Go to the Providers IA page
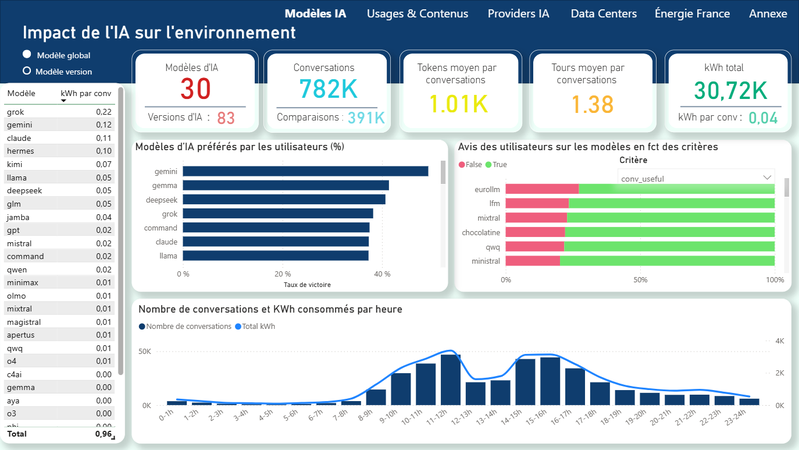This screenshot has height=450, width=799. [x=518, y=14]
